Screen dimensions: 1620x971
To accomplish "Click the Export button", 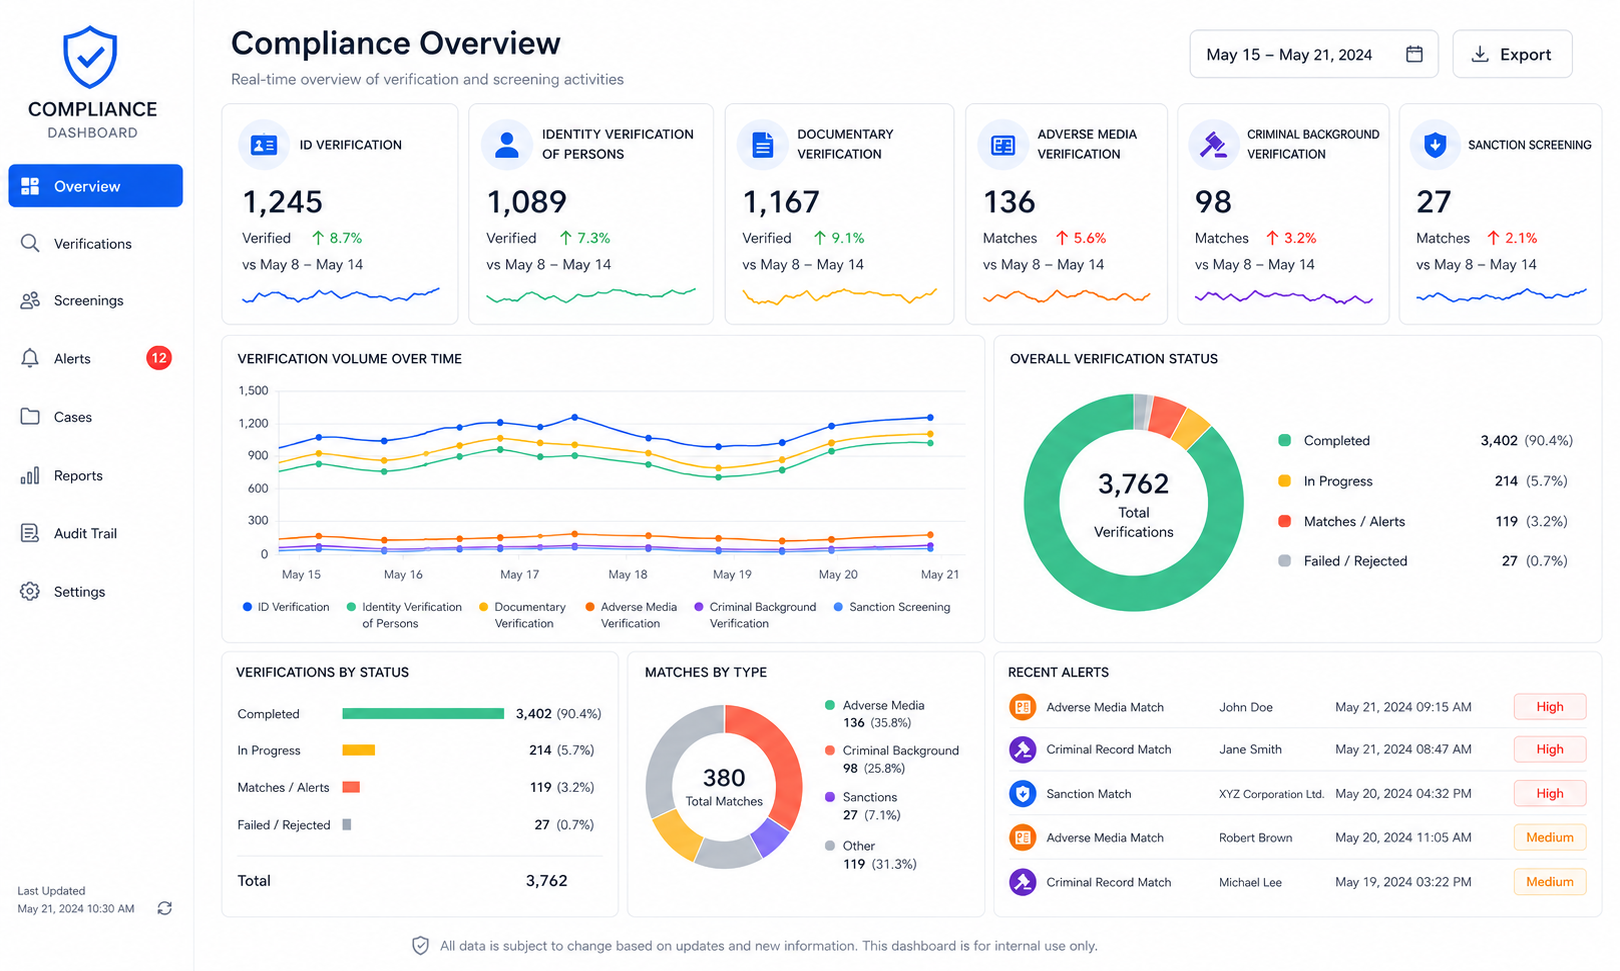I will tap(1512, 54).
